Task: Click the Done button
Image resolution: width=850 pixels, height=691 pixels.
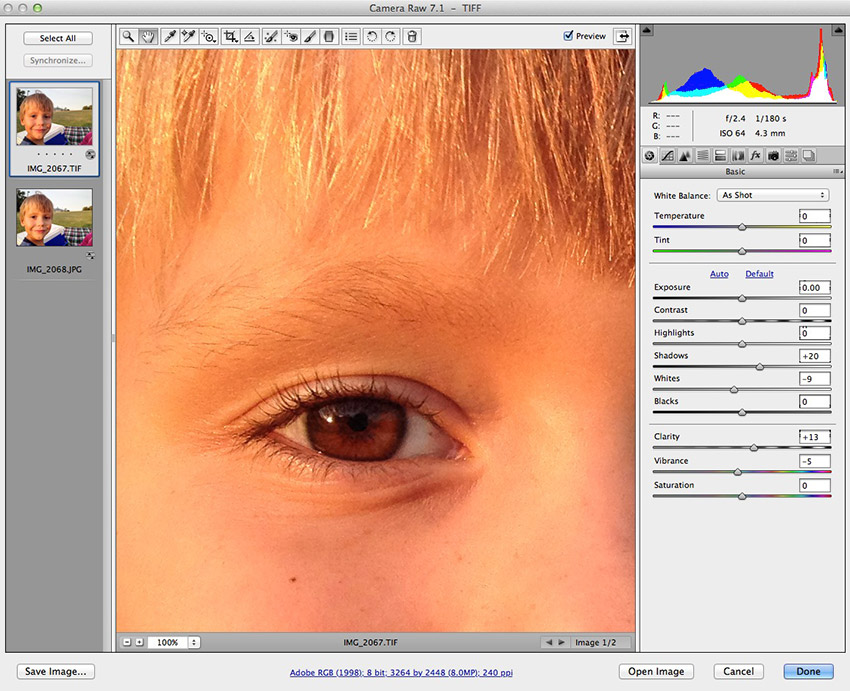Action: (808, 671)
